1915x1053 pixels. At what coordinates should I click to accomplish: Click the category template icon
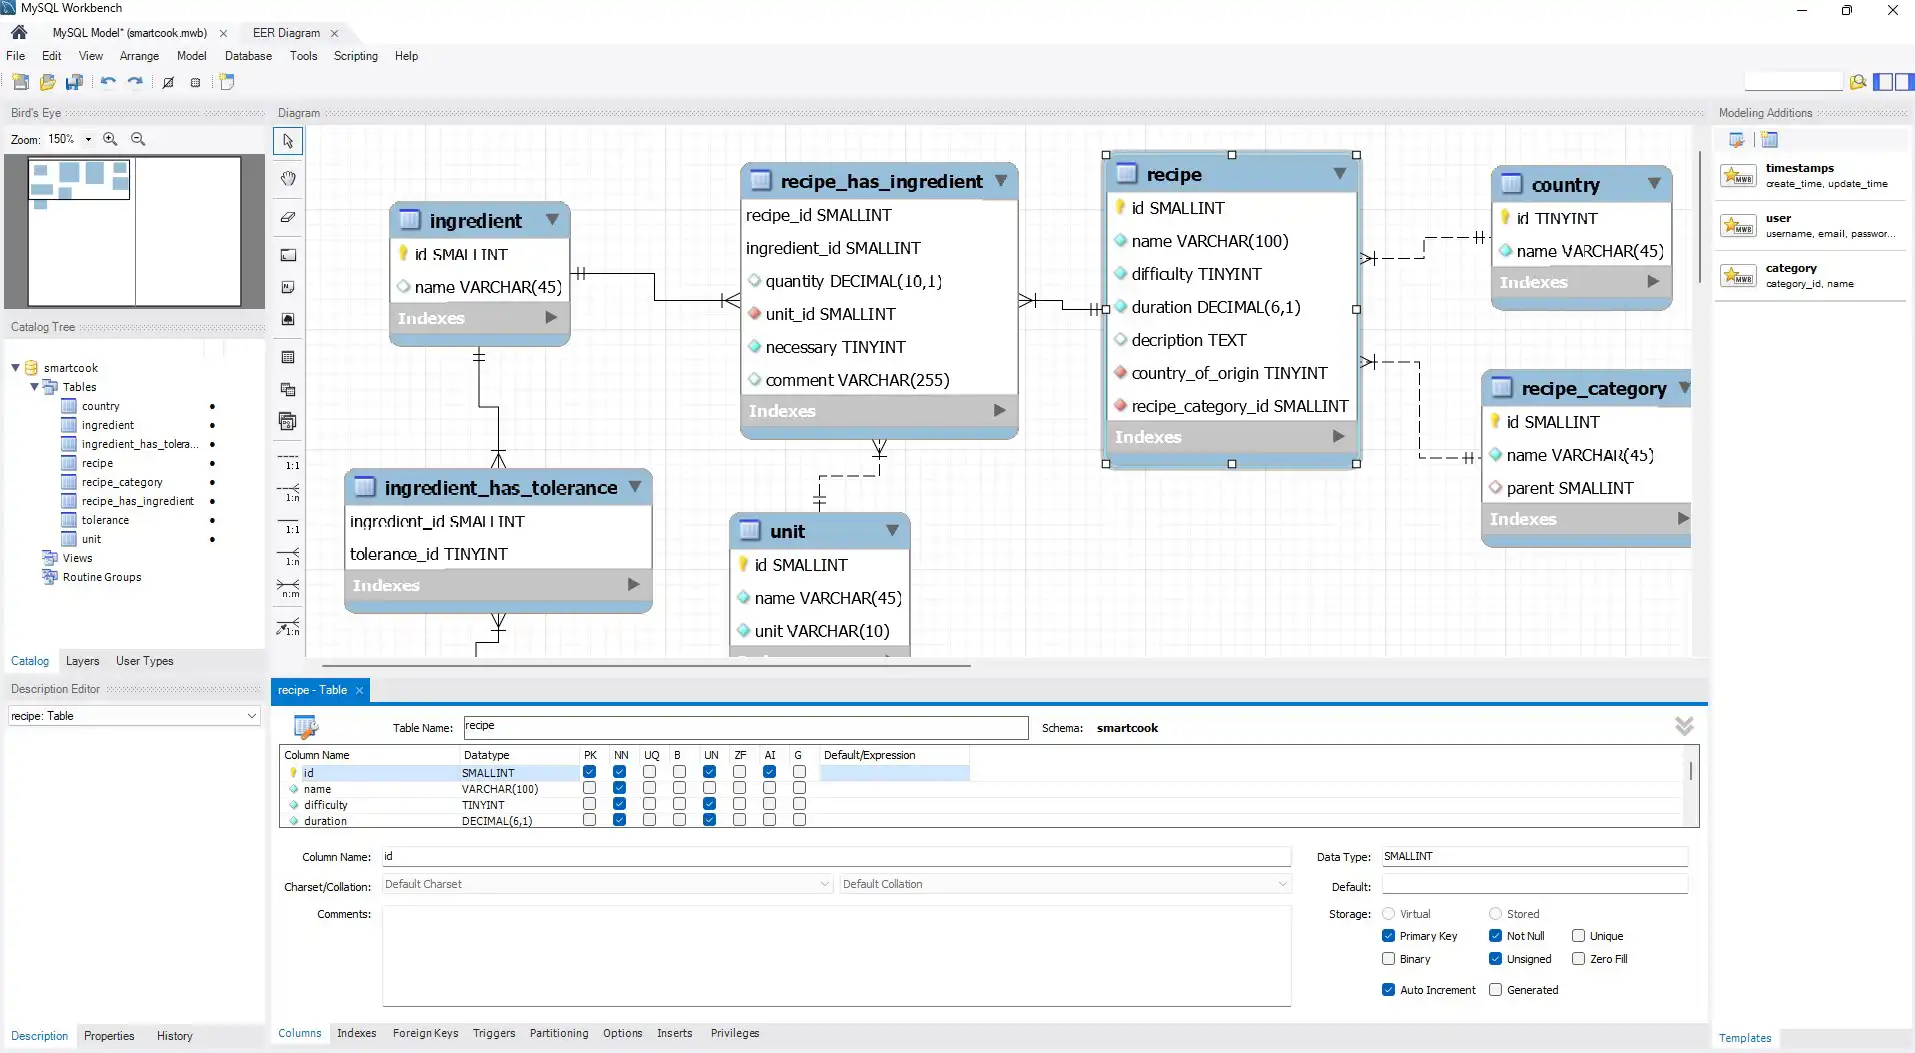point(1738,276)
